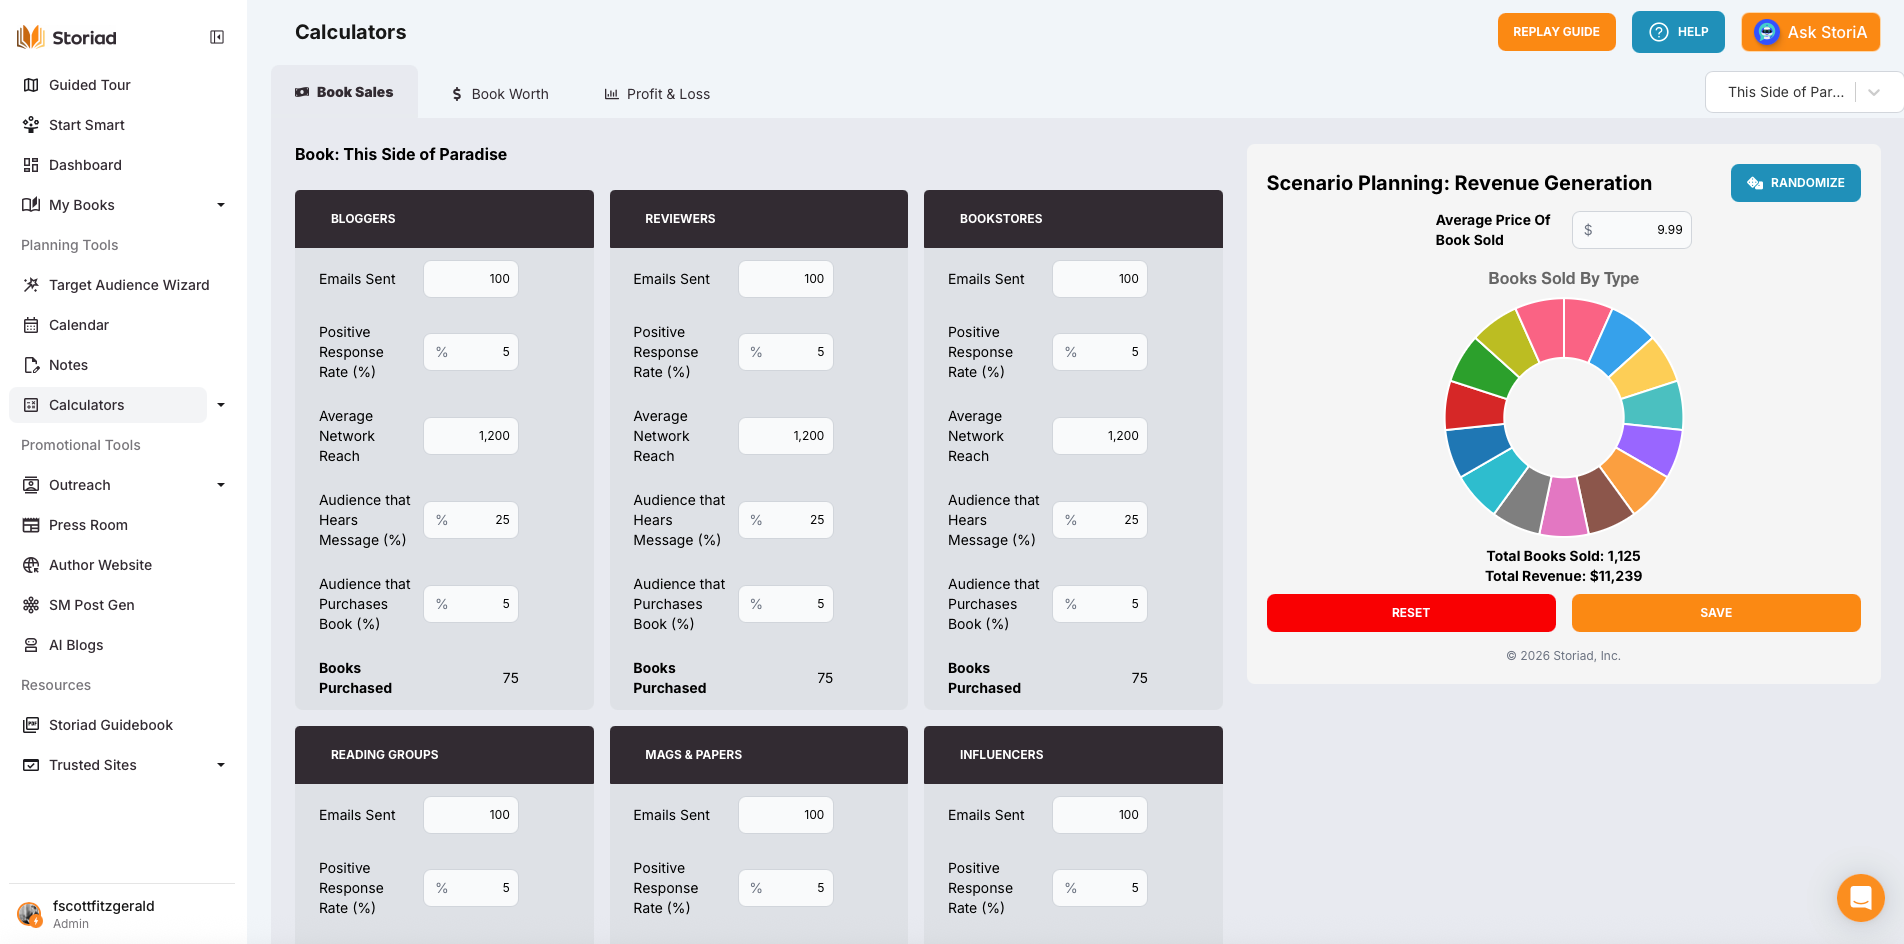Open the Notes tool

coord(68,365)
